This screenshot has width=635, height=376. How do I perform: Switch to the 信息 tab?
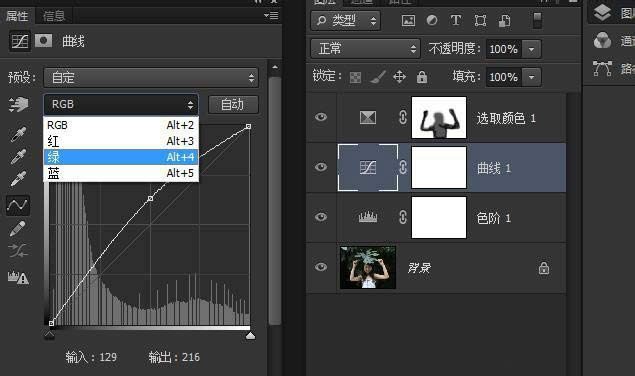[54, 16]
